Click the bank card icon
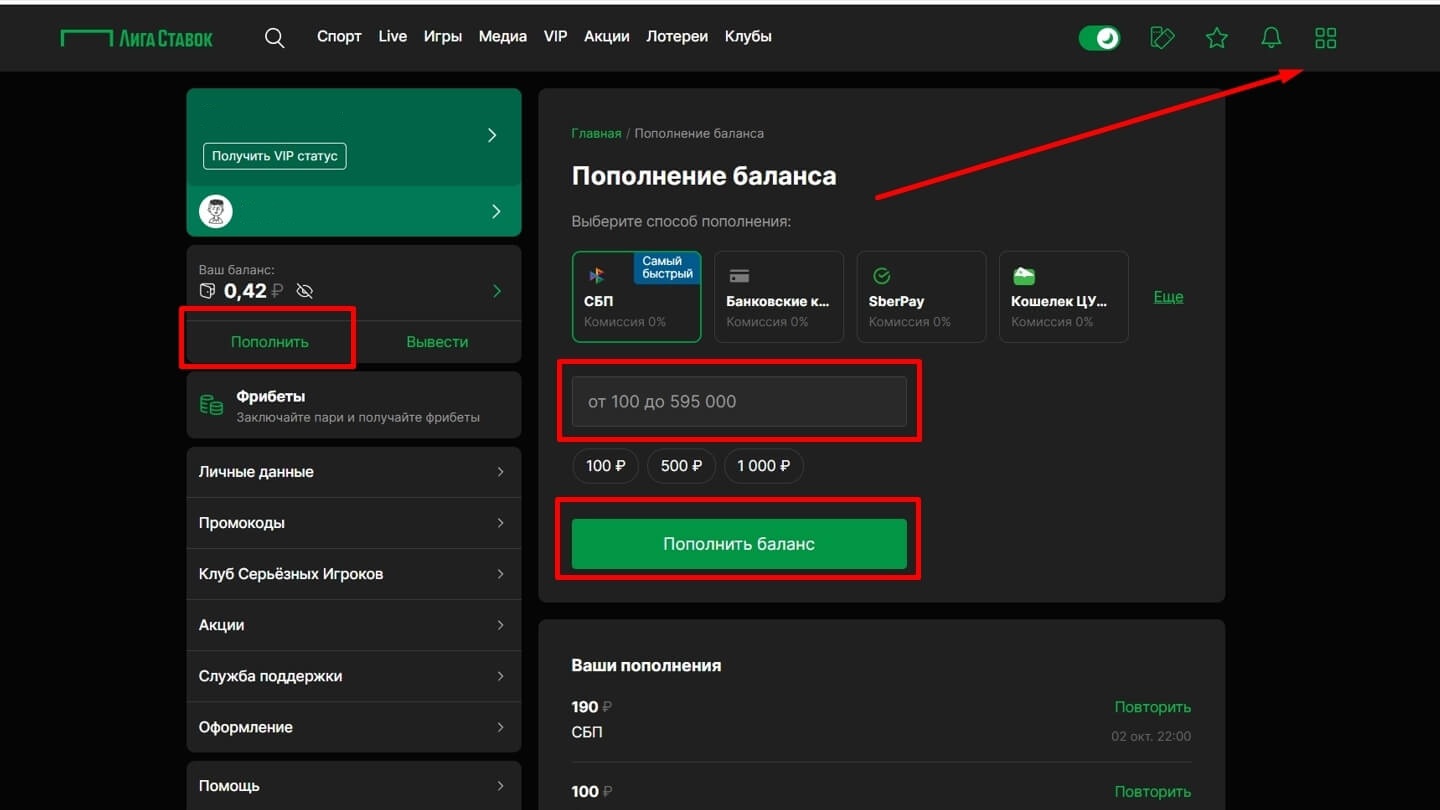The image size is (1440, 810). coord(739,276)
